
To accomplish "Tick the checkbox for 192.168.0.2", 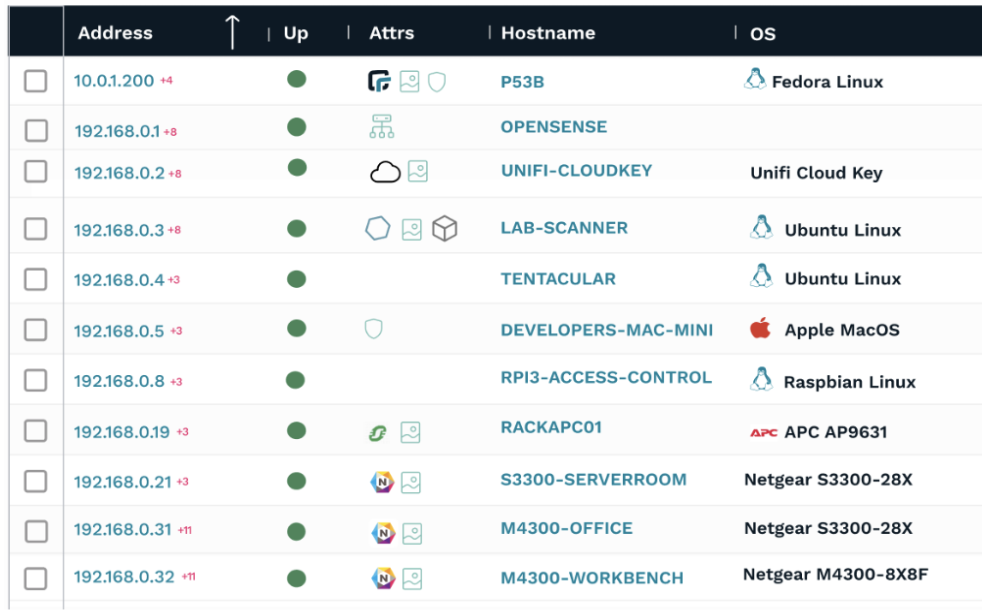I will pyautogui.click(x=35, y=171).
